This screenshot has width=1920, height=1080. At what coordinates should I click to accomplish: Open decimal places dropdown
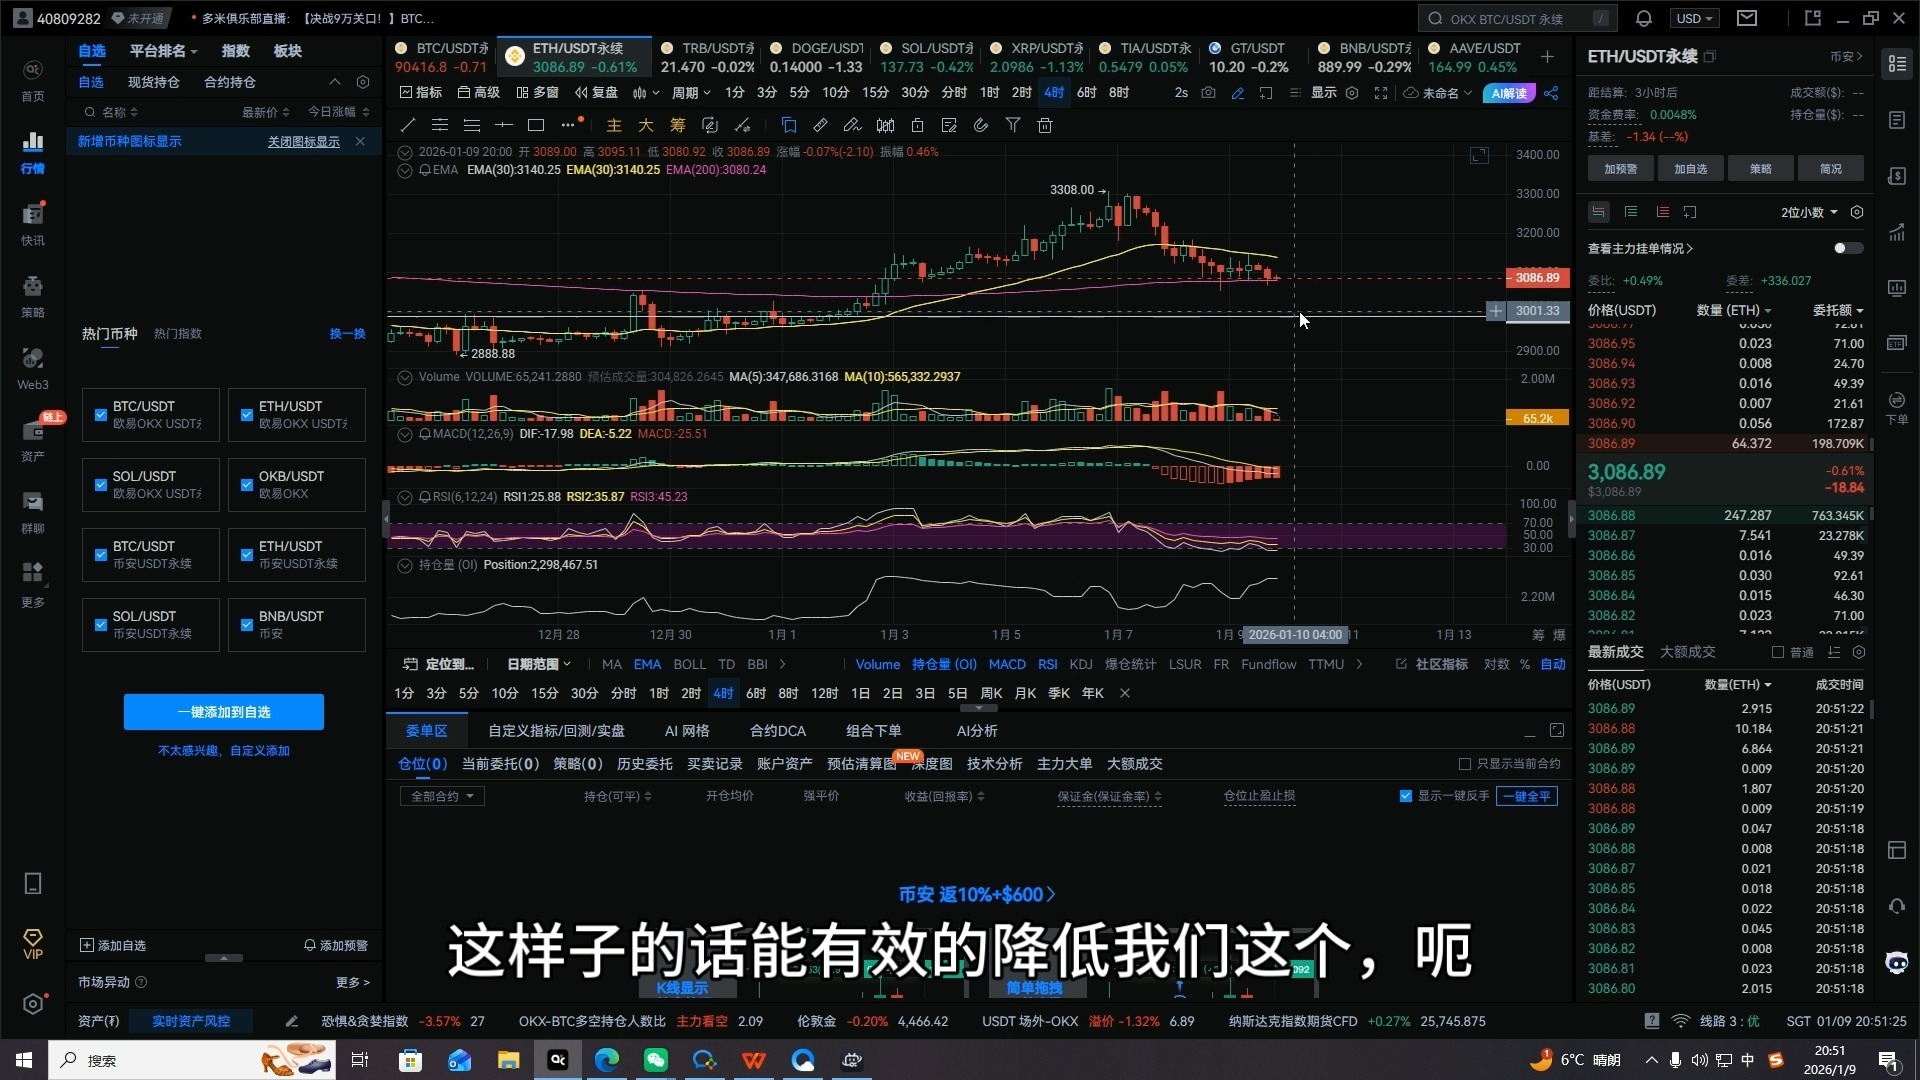(1809, 212)
